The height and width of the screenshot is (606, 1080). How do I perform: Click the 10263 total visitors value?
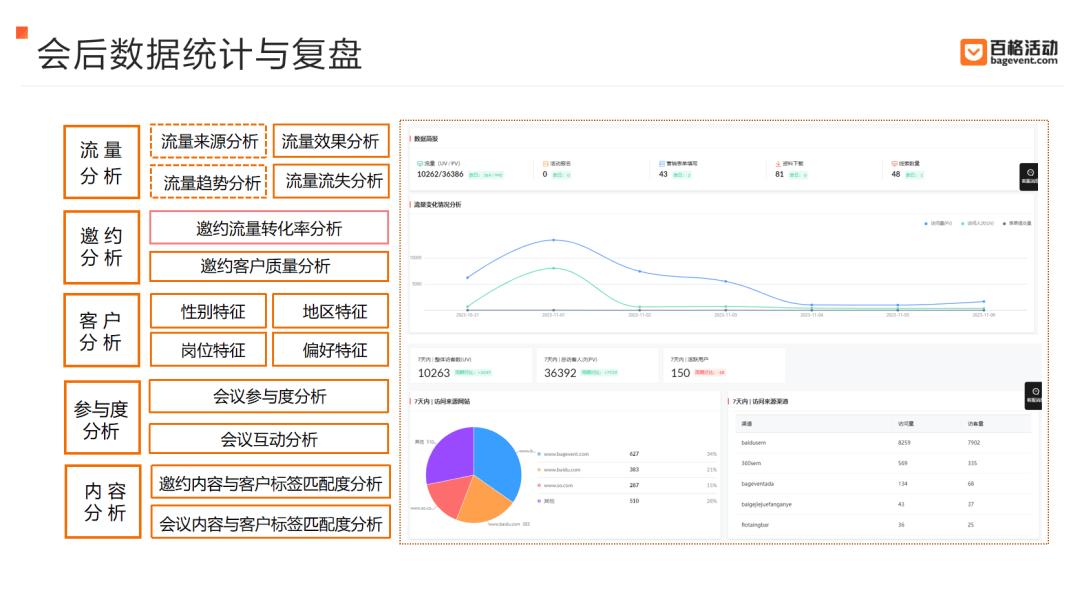tap(434, 373)
